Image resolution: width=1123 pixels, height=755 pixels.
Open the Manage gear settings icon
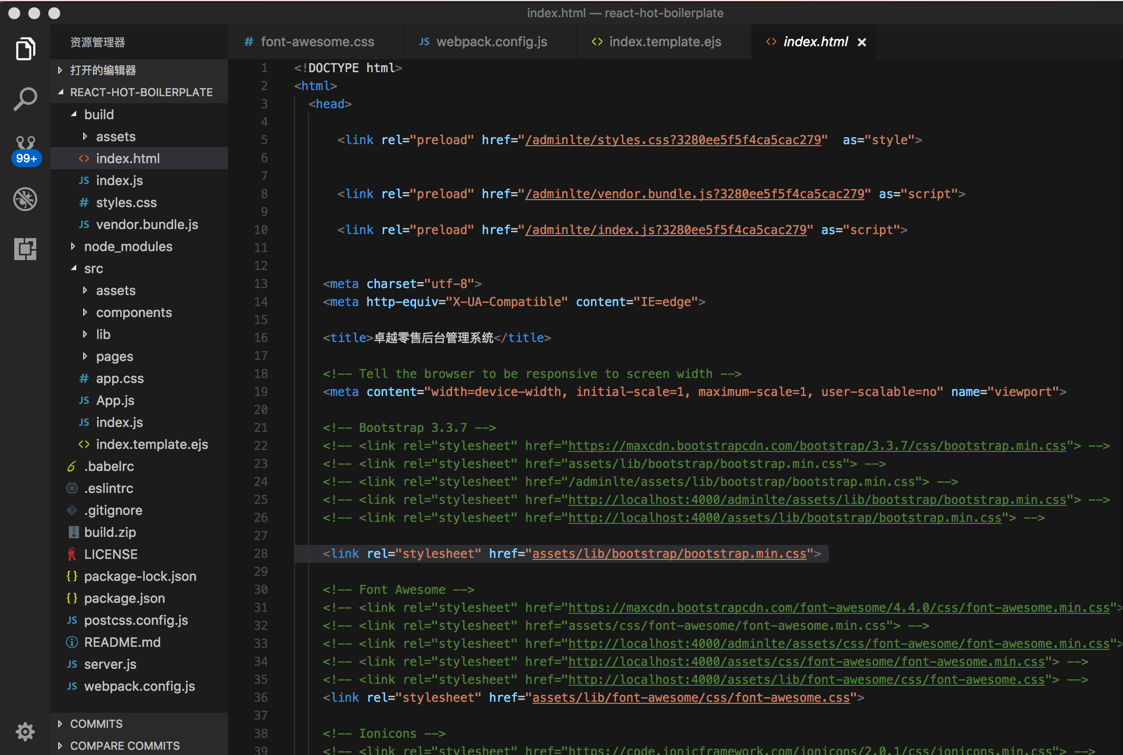click(25, 731)
